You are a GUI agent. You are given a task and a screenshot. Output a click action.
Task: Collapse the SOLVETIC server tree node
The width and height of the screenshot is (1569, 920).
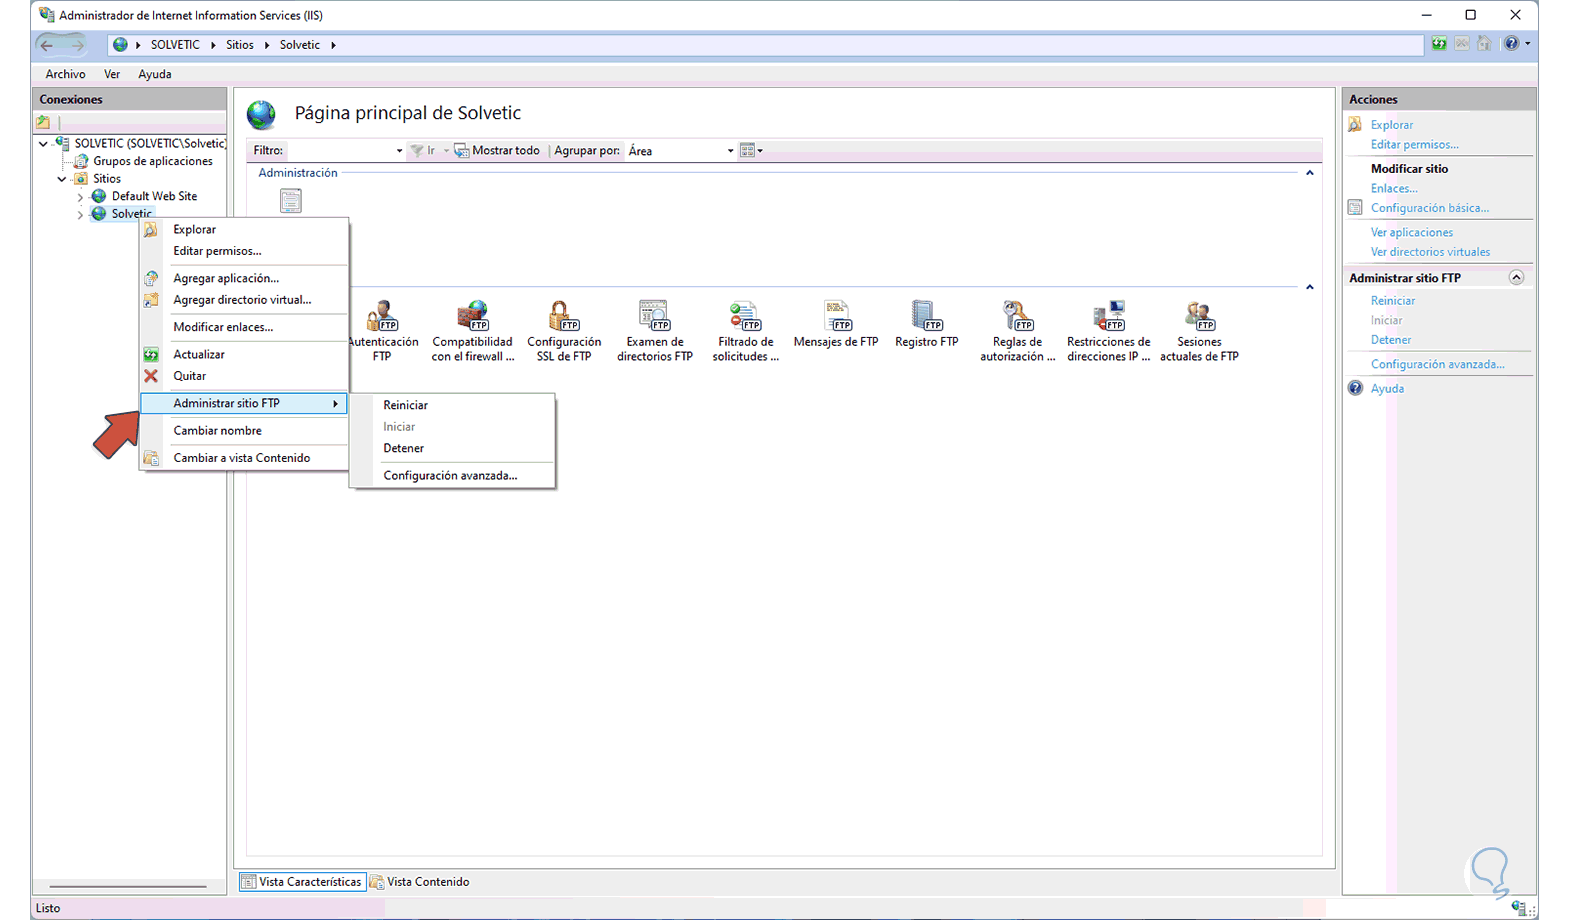tap(43, 144)
